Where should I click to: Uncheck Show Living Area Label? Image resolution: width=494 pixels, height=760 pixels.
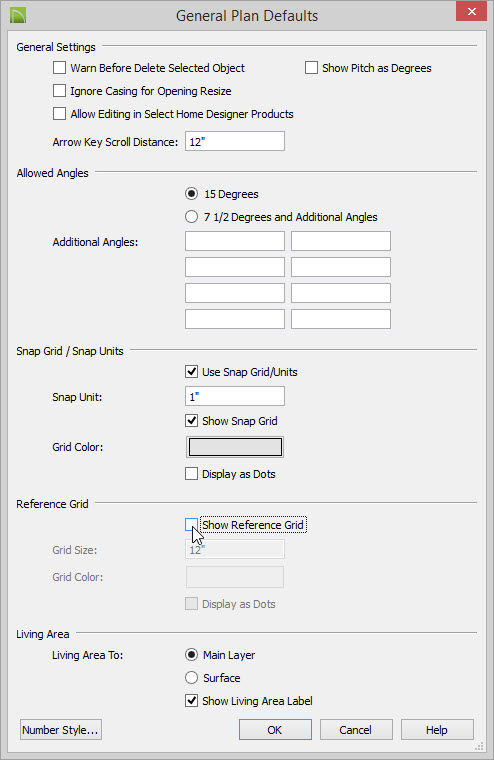[x=191, y=701]
